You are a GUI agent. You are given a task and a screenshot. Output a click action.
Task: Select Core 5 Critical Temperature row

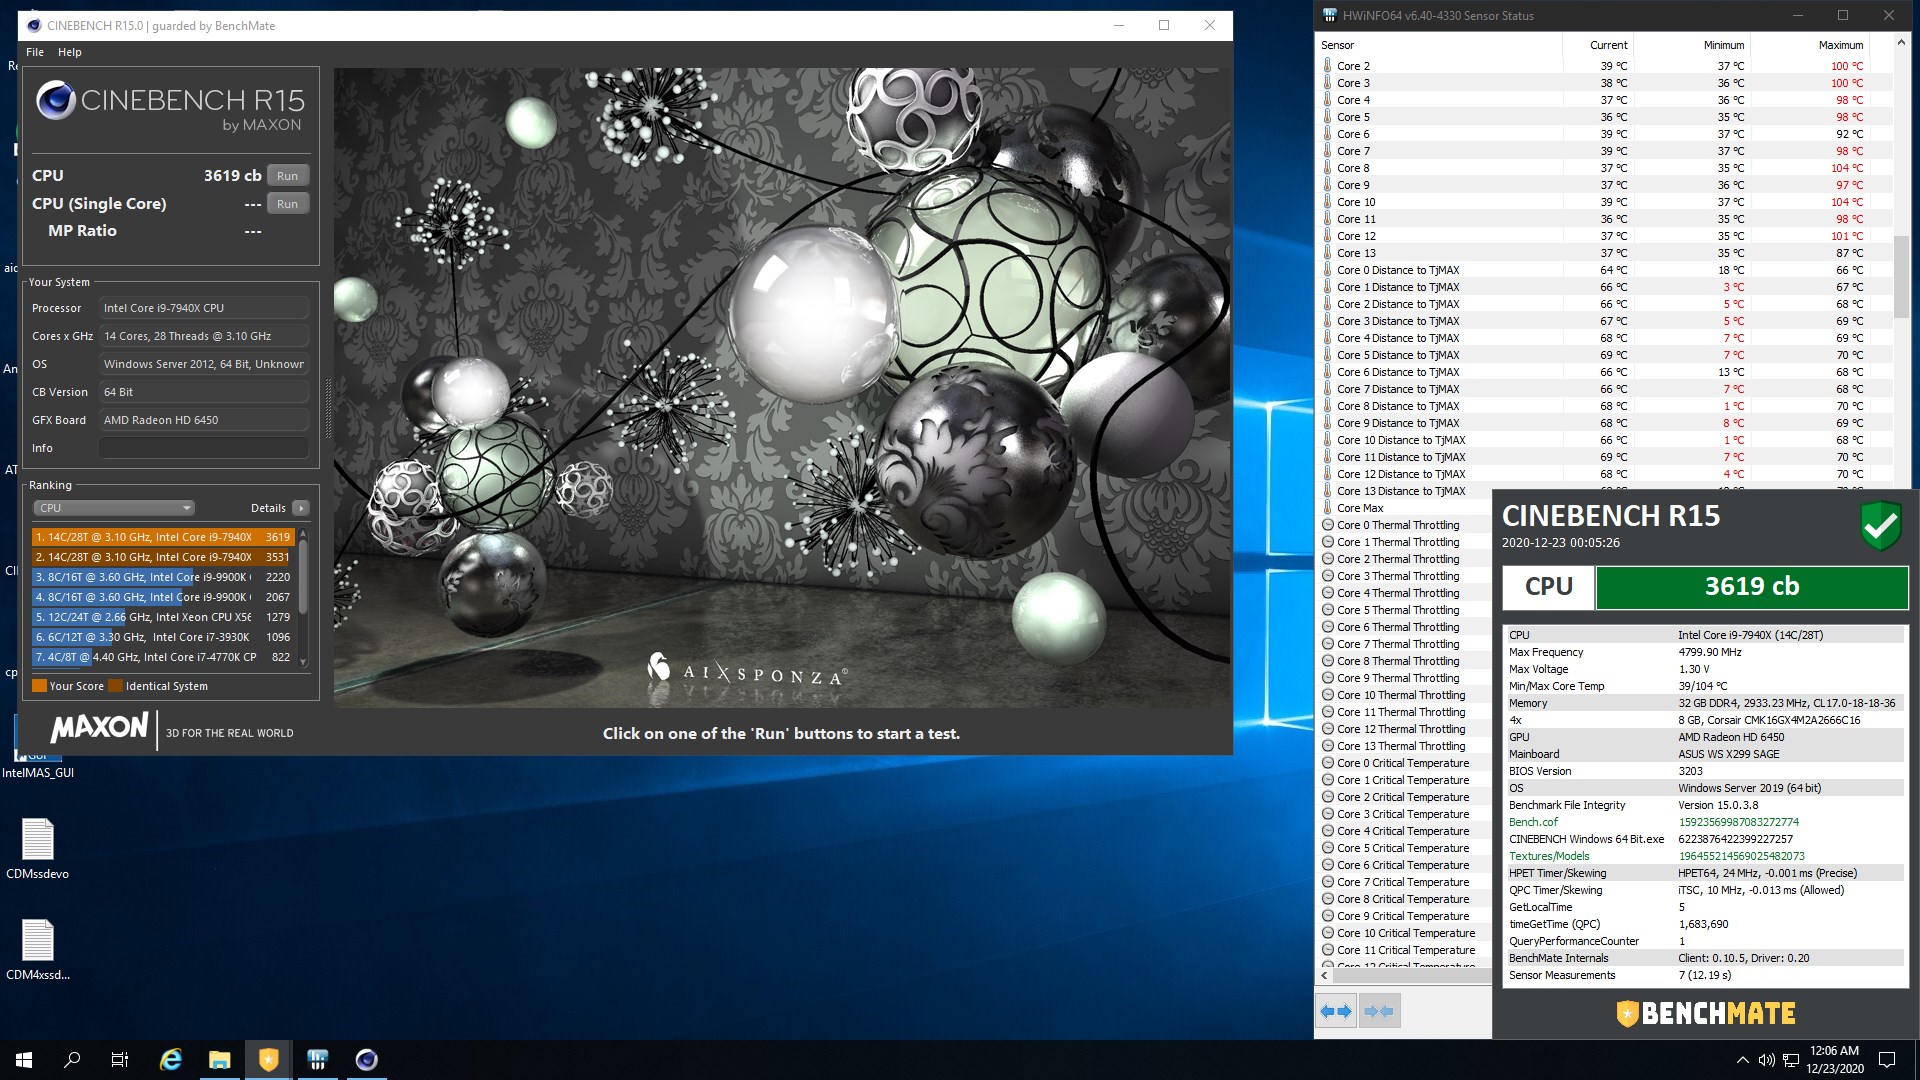(x=1405, y=848)
